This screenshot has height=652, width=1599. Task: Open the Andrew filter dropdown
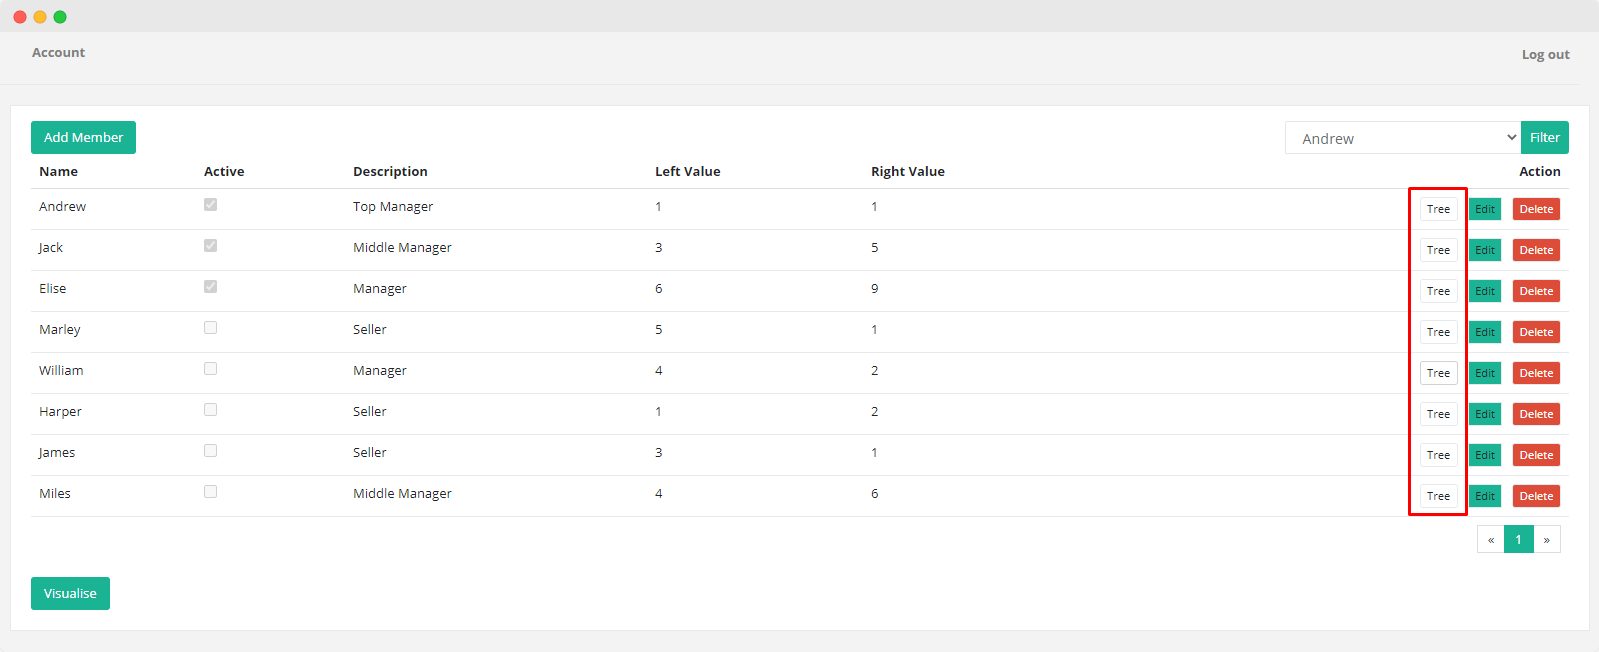point(1403,138)
